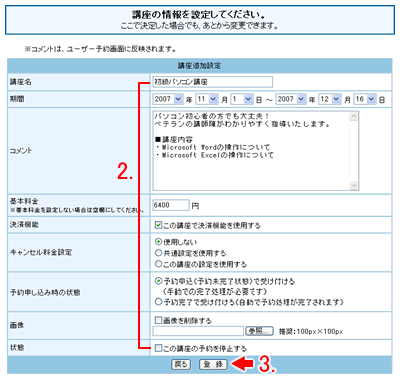
Task: Click the 予約申し込み時の状態 row label
Action: tap(45, 292)
